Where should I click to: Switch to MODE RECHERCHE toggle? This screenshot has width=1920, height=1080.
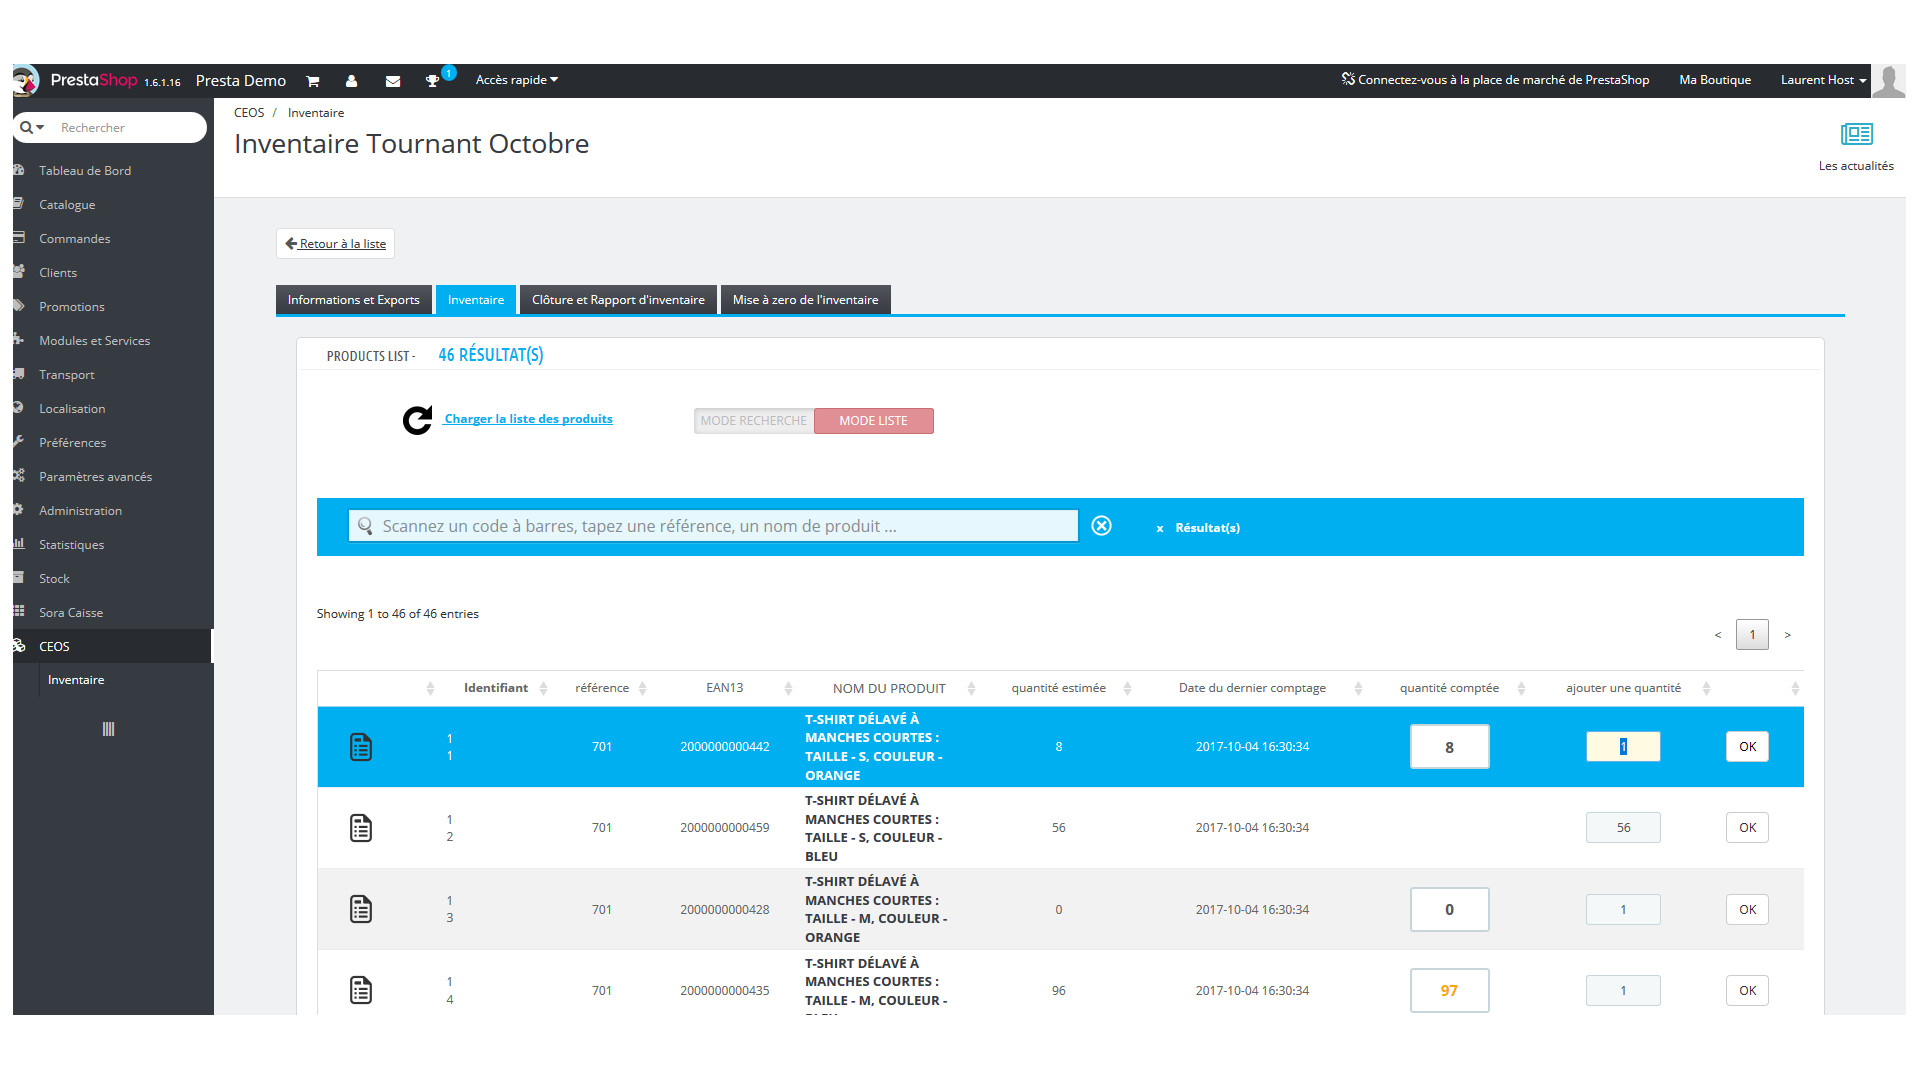coord(753,421)
